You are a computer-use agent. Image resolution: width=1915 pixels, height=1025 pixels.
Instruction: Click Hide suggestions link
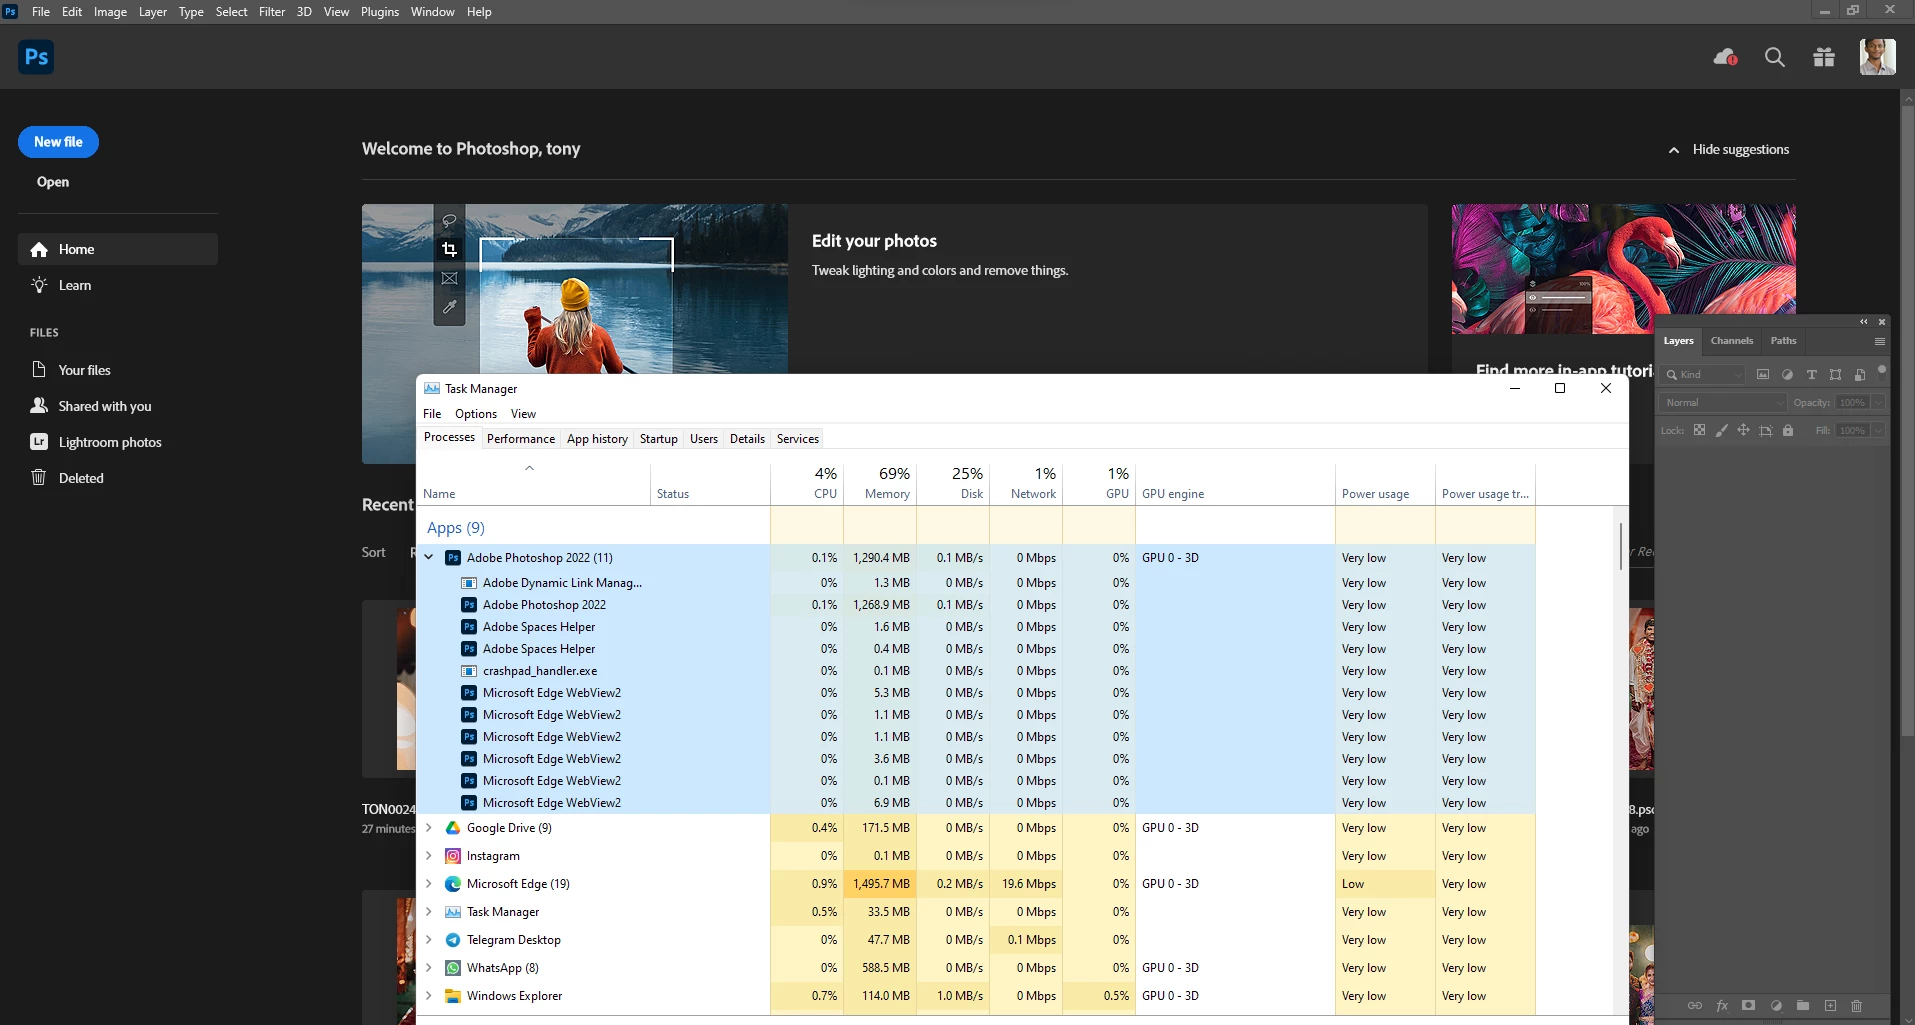(1729, 149)
